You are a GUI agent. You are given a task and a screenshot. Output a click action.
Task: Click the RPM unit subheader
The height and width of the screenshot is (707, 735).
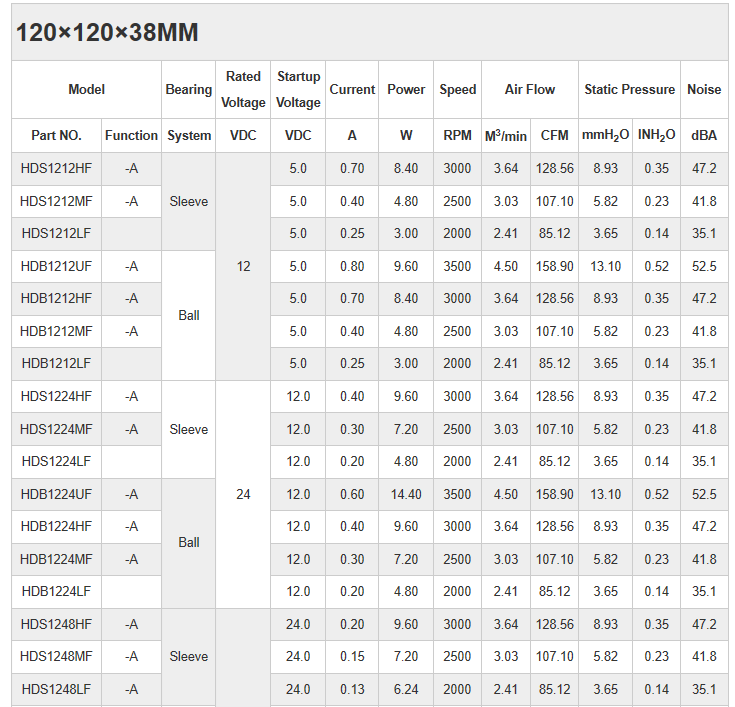(x=457, y=136)
